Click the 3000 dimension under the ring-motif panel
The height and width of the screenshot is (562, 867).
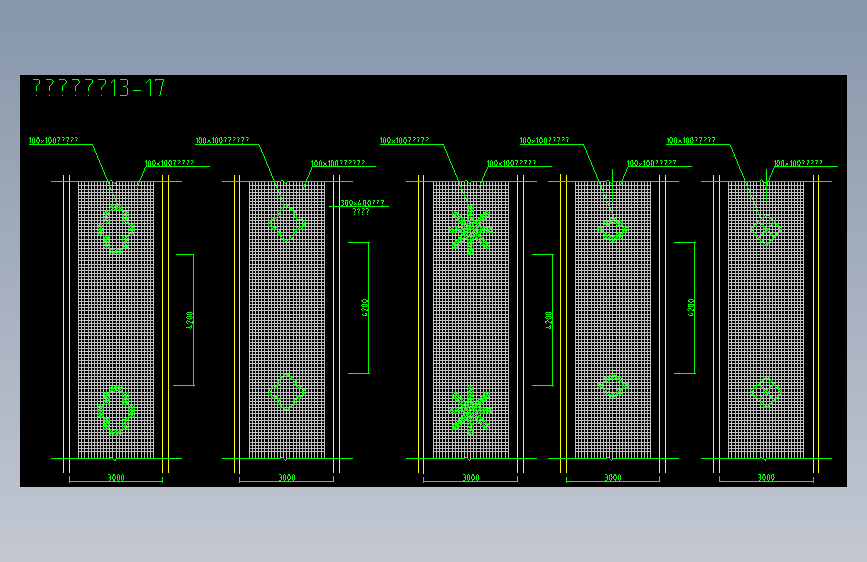coord(116,477)
